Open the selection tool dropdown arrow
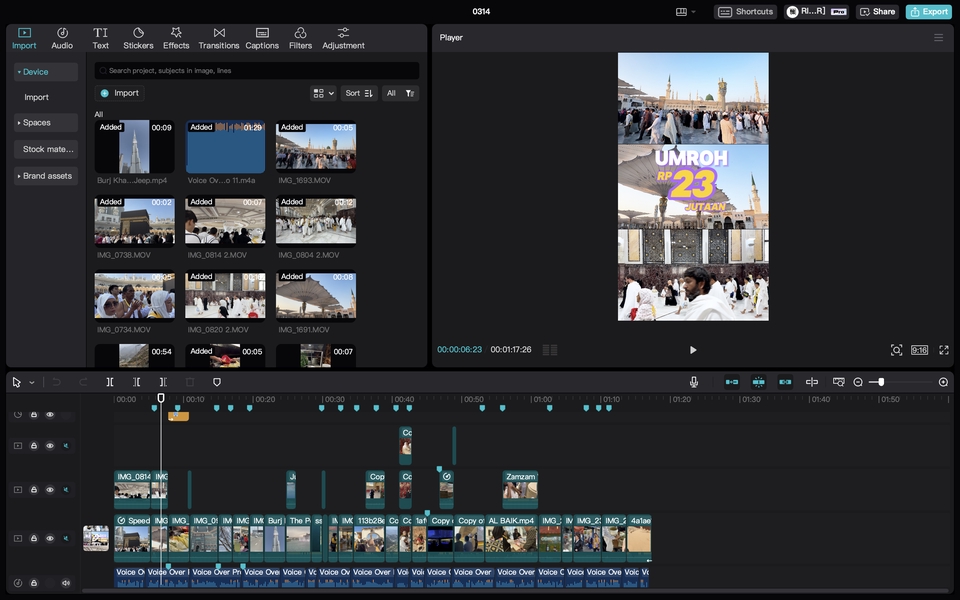Screen dimensions: 960x600 tap(31, 382)
